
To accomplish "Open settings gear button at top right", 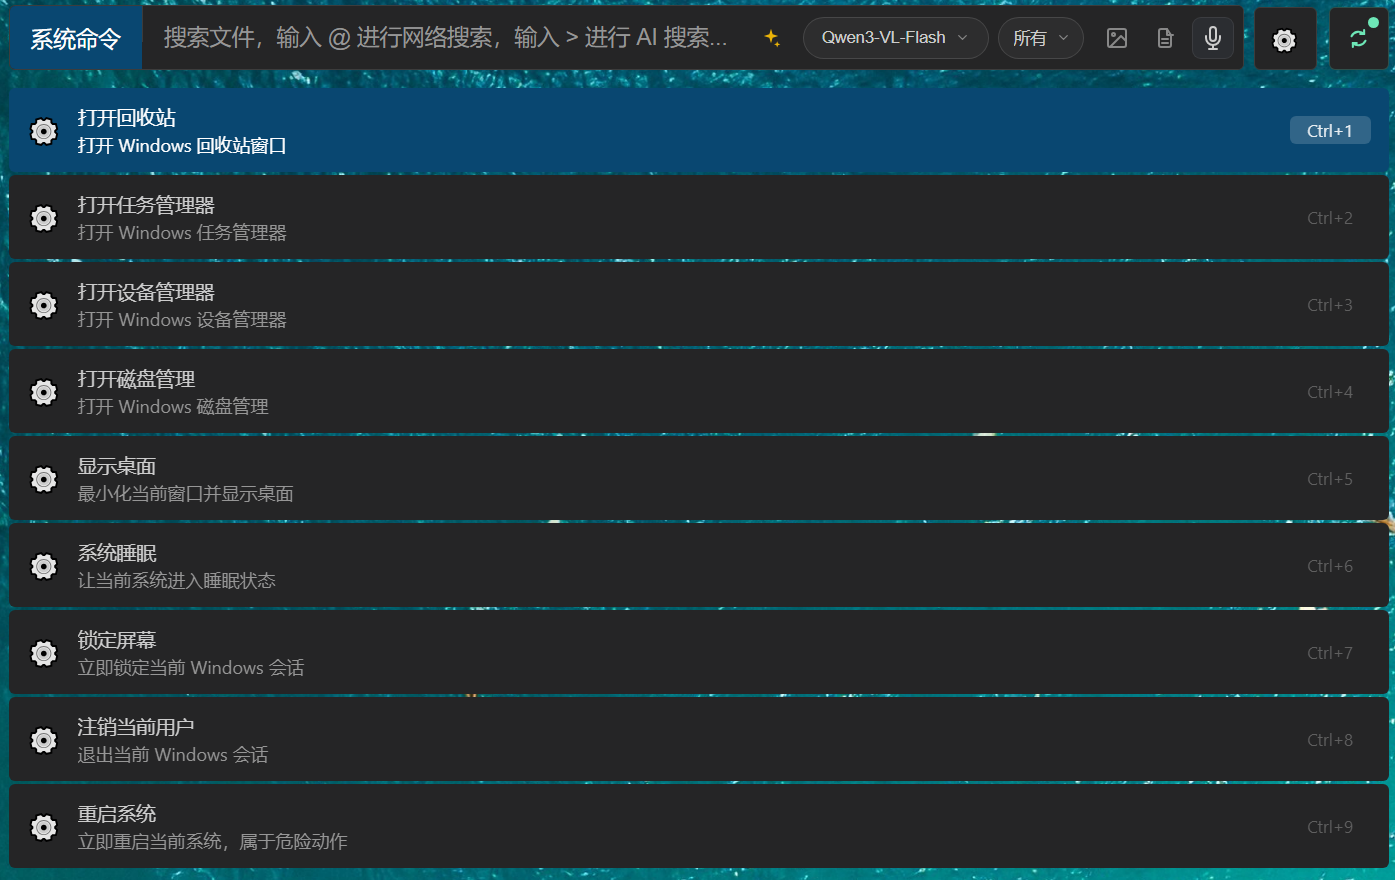I will (x=1285, y=39).
